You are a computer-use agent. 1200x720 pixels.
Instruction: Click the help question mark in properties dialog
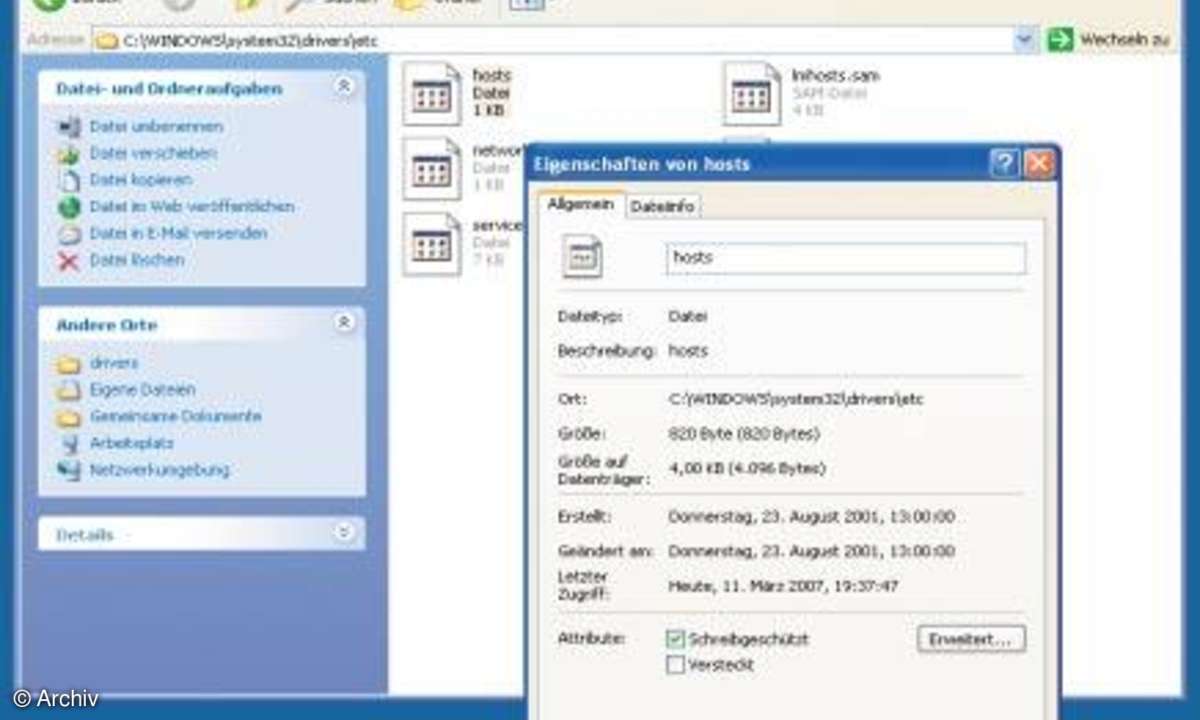[1005, 164]
